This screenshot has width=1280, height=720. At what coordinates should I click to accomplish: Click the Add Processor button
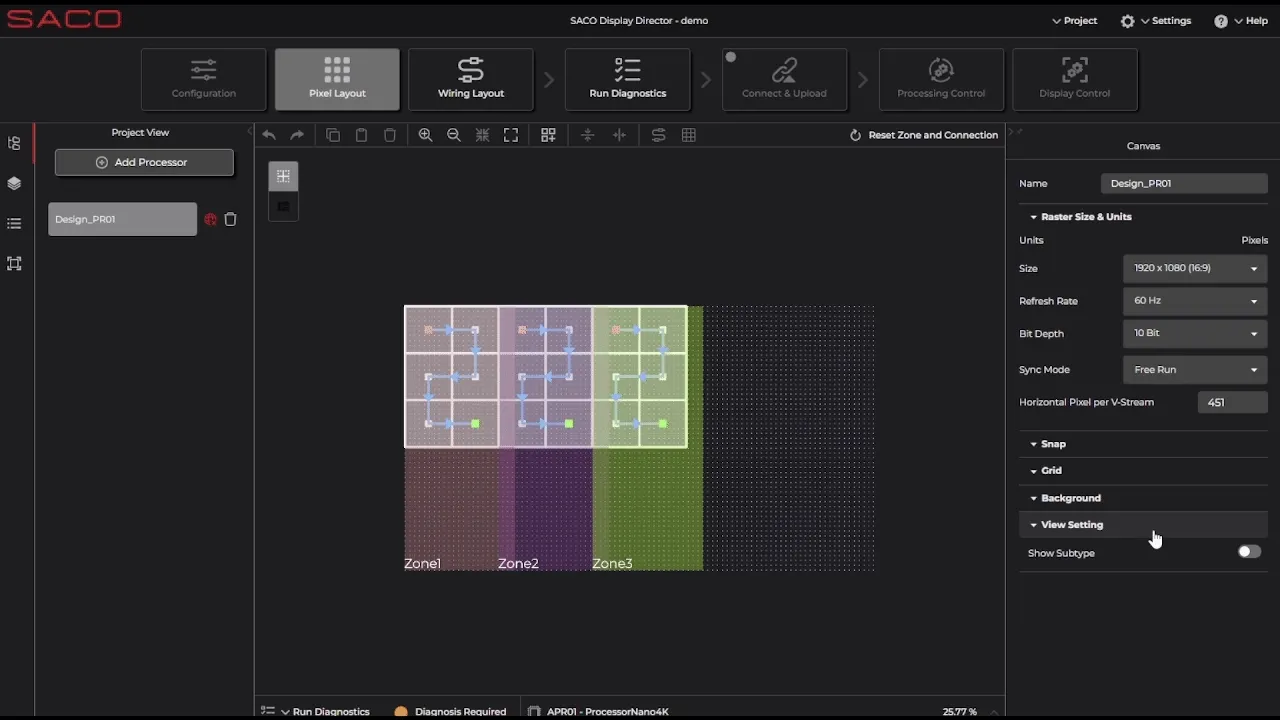[x=144, y=162]
